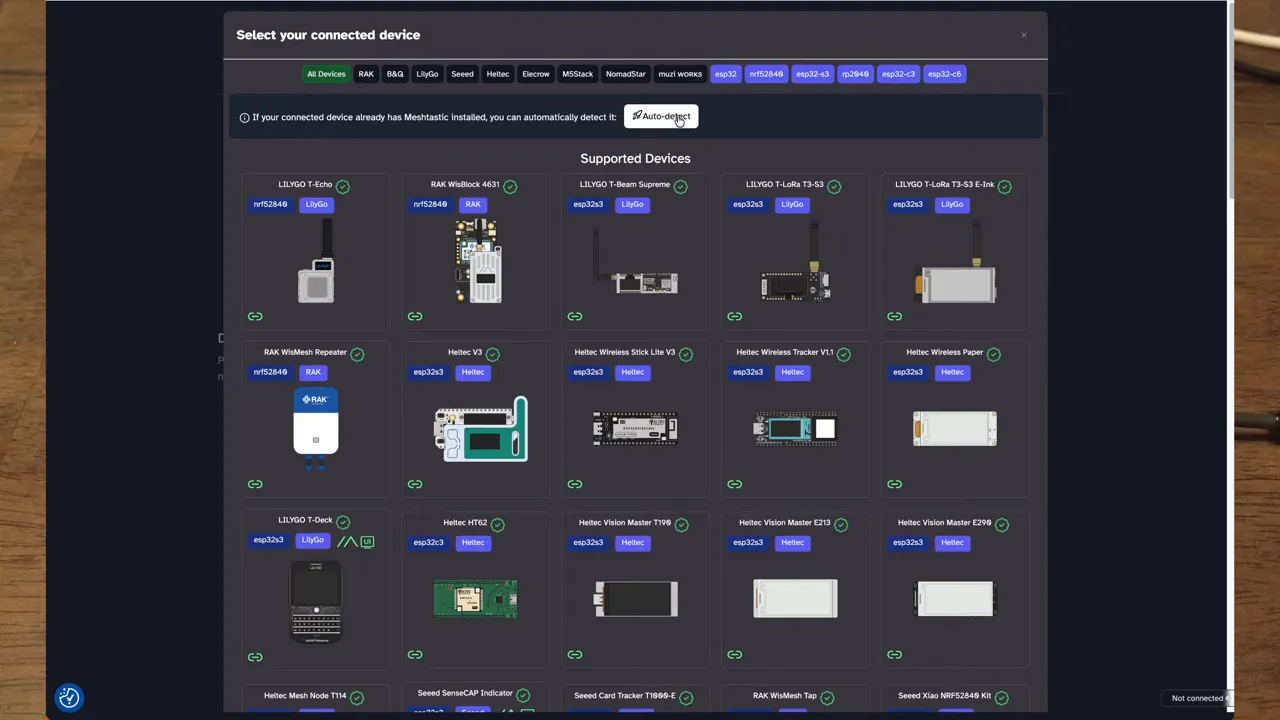1280x720 pixels.
Task: Filter devices by Elecrow vendor
Action: pos(536,74)
